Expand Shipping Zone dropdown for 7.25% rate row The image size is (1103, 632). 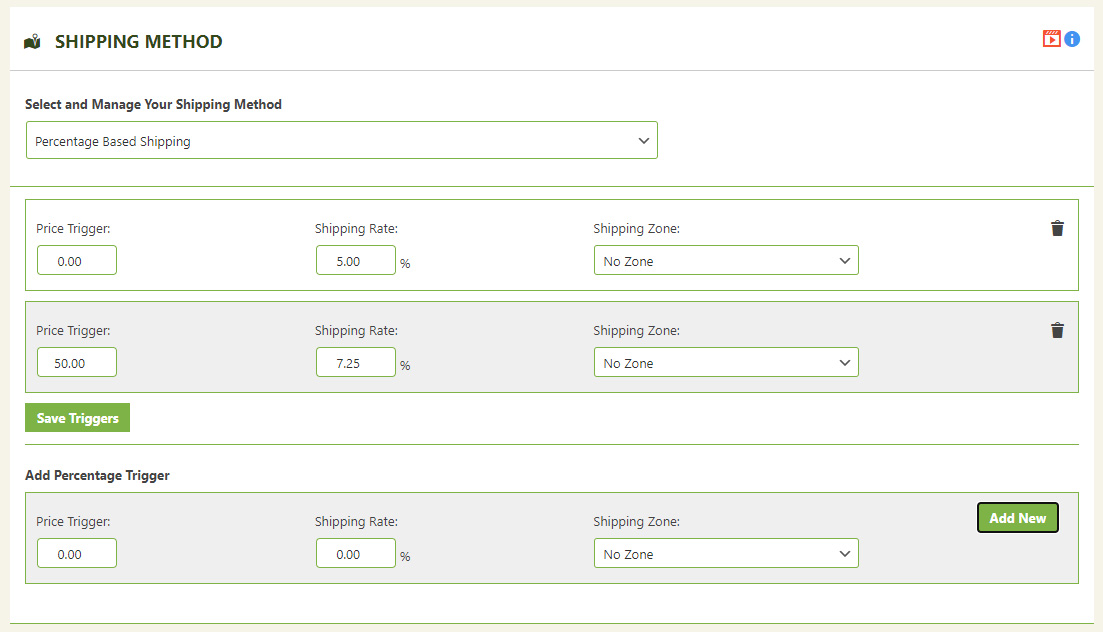[725, 363]
